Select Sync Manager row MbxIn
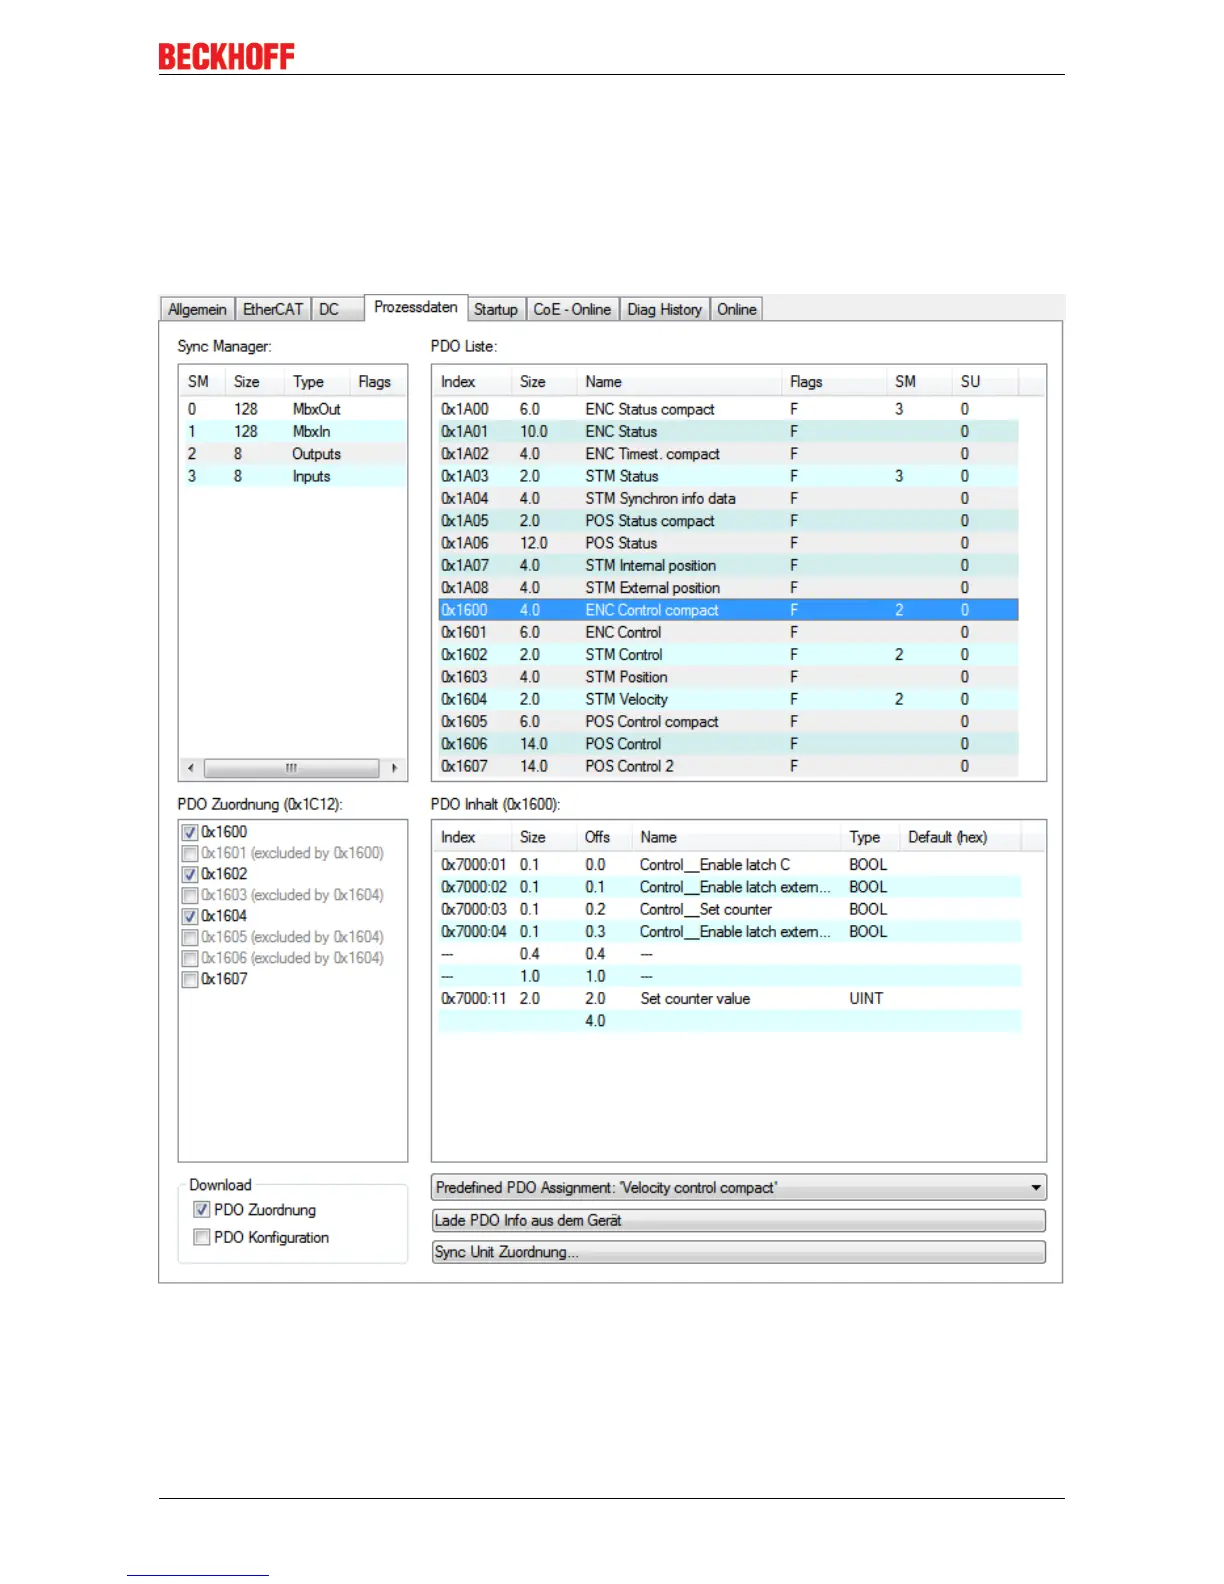1224x1584 pixels. coord(294,431)
